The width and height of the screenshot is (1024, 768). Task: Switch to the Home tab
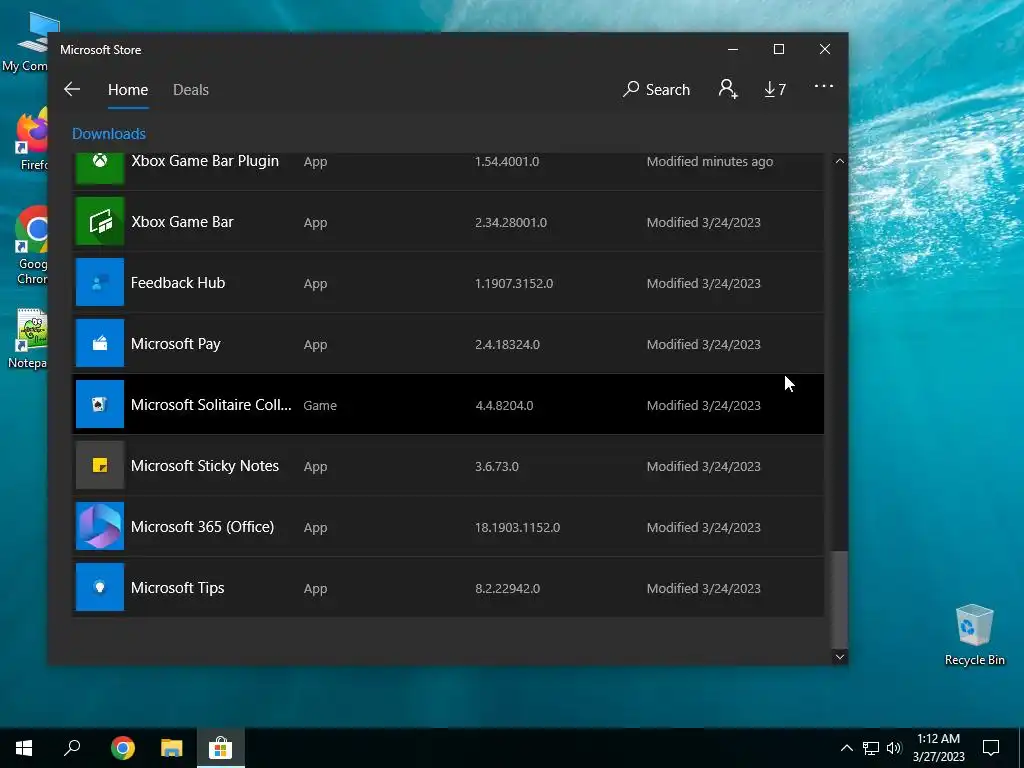[128, 89]
